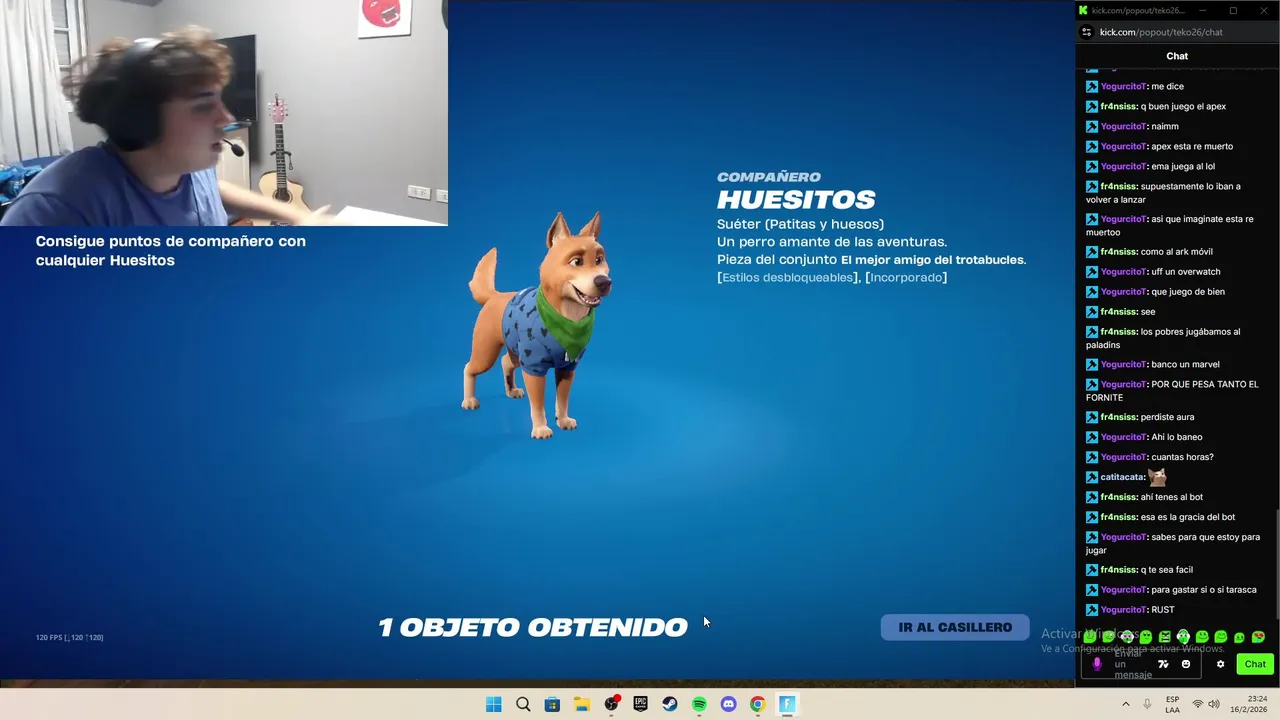Click the chat message 'Ahi lo baneo'
Viewport: 1280px width, 720px height.
point(1176,437)
